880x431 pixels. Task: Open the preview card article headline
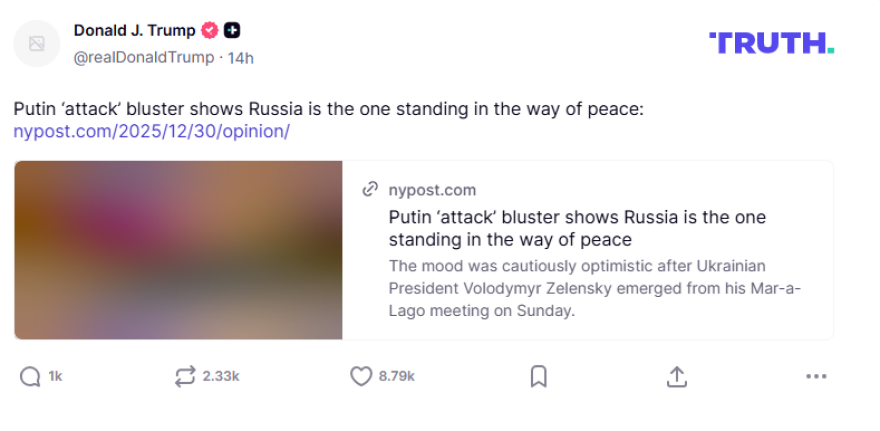[577, 228]
